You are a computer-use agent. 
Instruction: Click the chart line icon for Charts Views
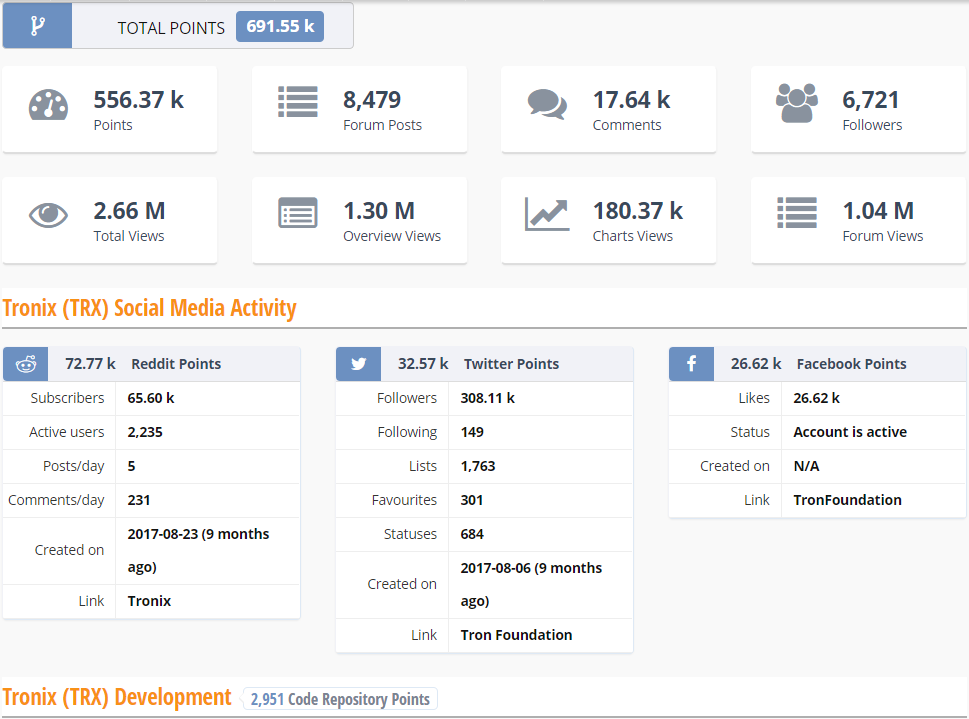point(547,215)
